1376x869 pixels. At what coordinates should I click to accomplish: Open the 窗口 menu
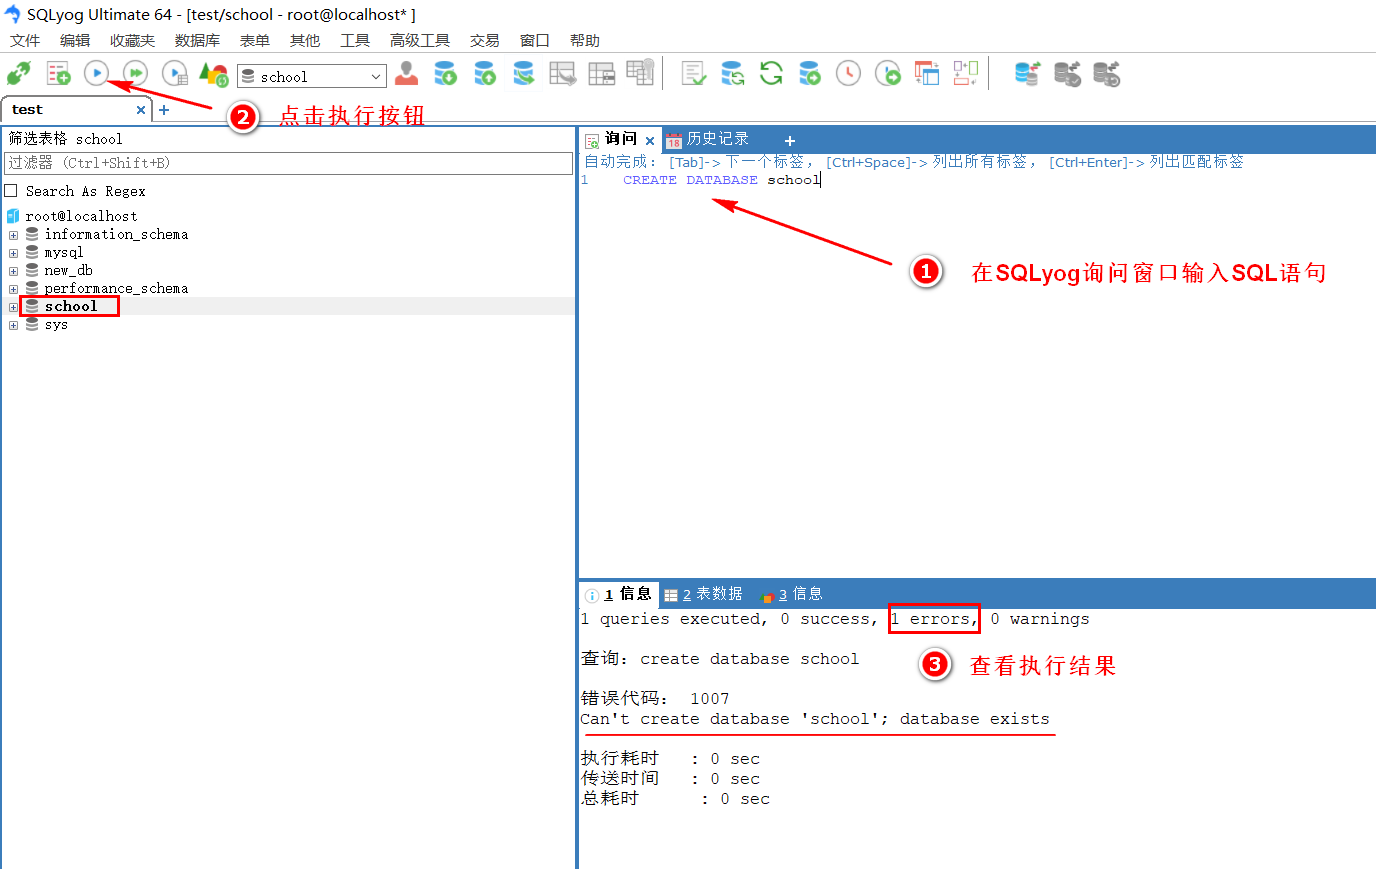[535, 40]
